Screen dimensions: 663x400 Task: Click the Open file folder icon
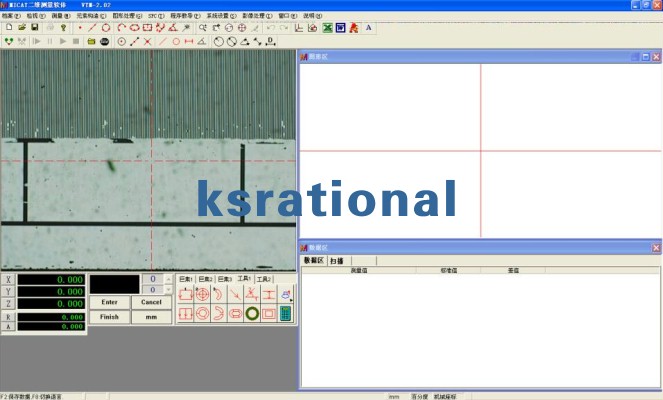[22, 28]
